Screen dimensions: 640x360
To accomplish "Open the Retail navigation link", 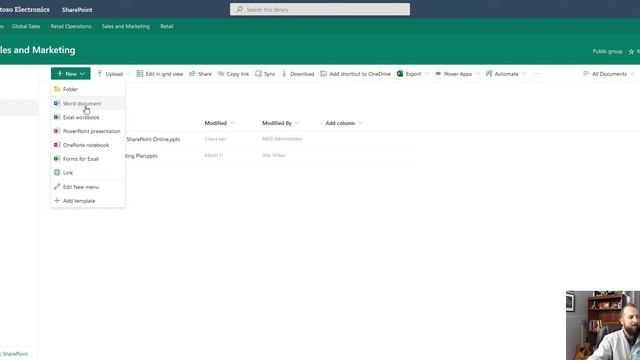I will pos(167,26).
